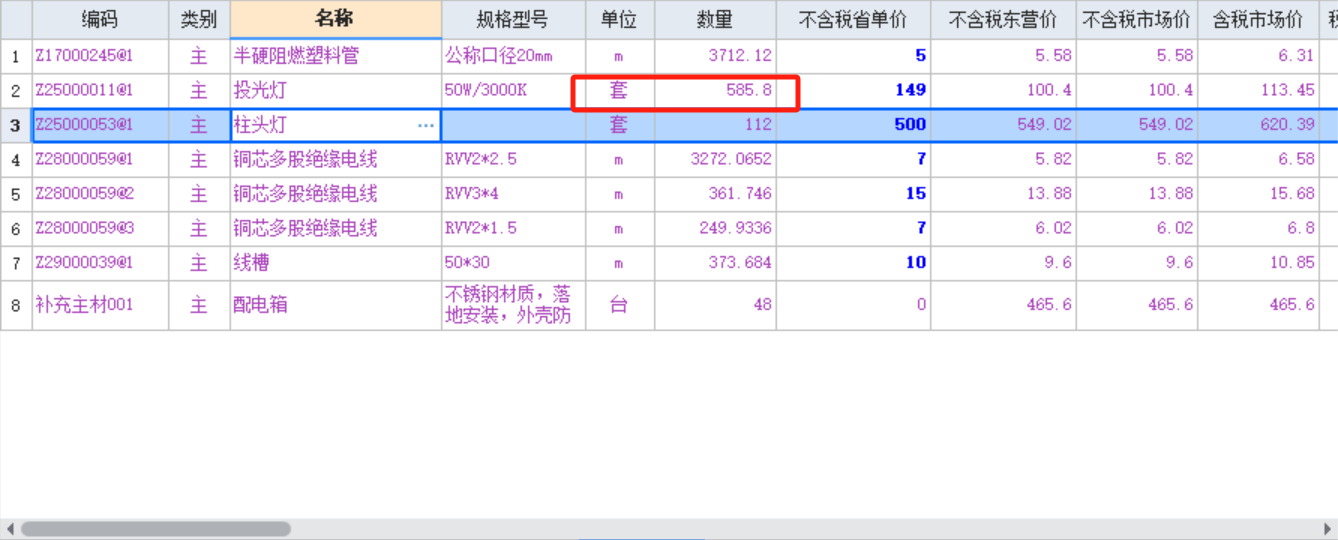Click code cell Z28000059@3
1338x540 pixels.
100,229
